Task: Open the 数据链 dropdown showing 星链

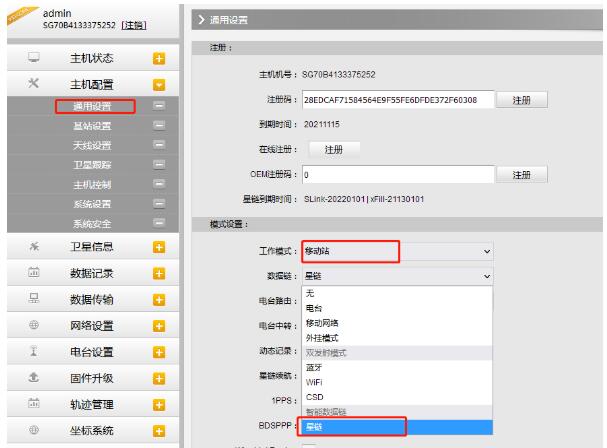Action: tap(397, 276)
